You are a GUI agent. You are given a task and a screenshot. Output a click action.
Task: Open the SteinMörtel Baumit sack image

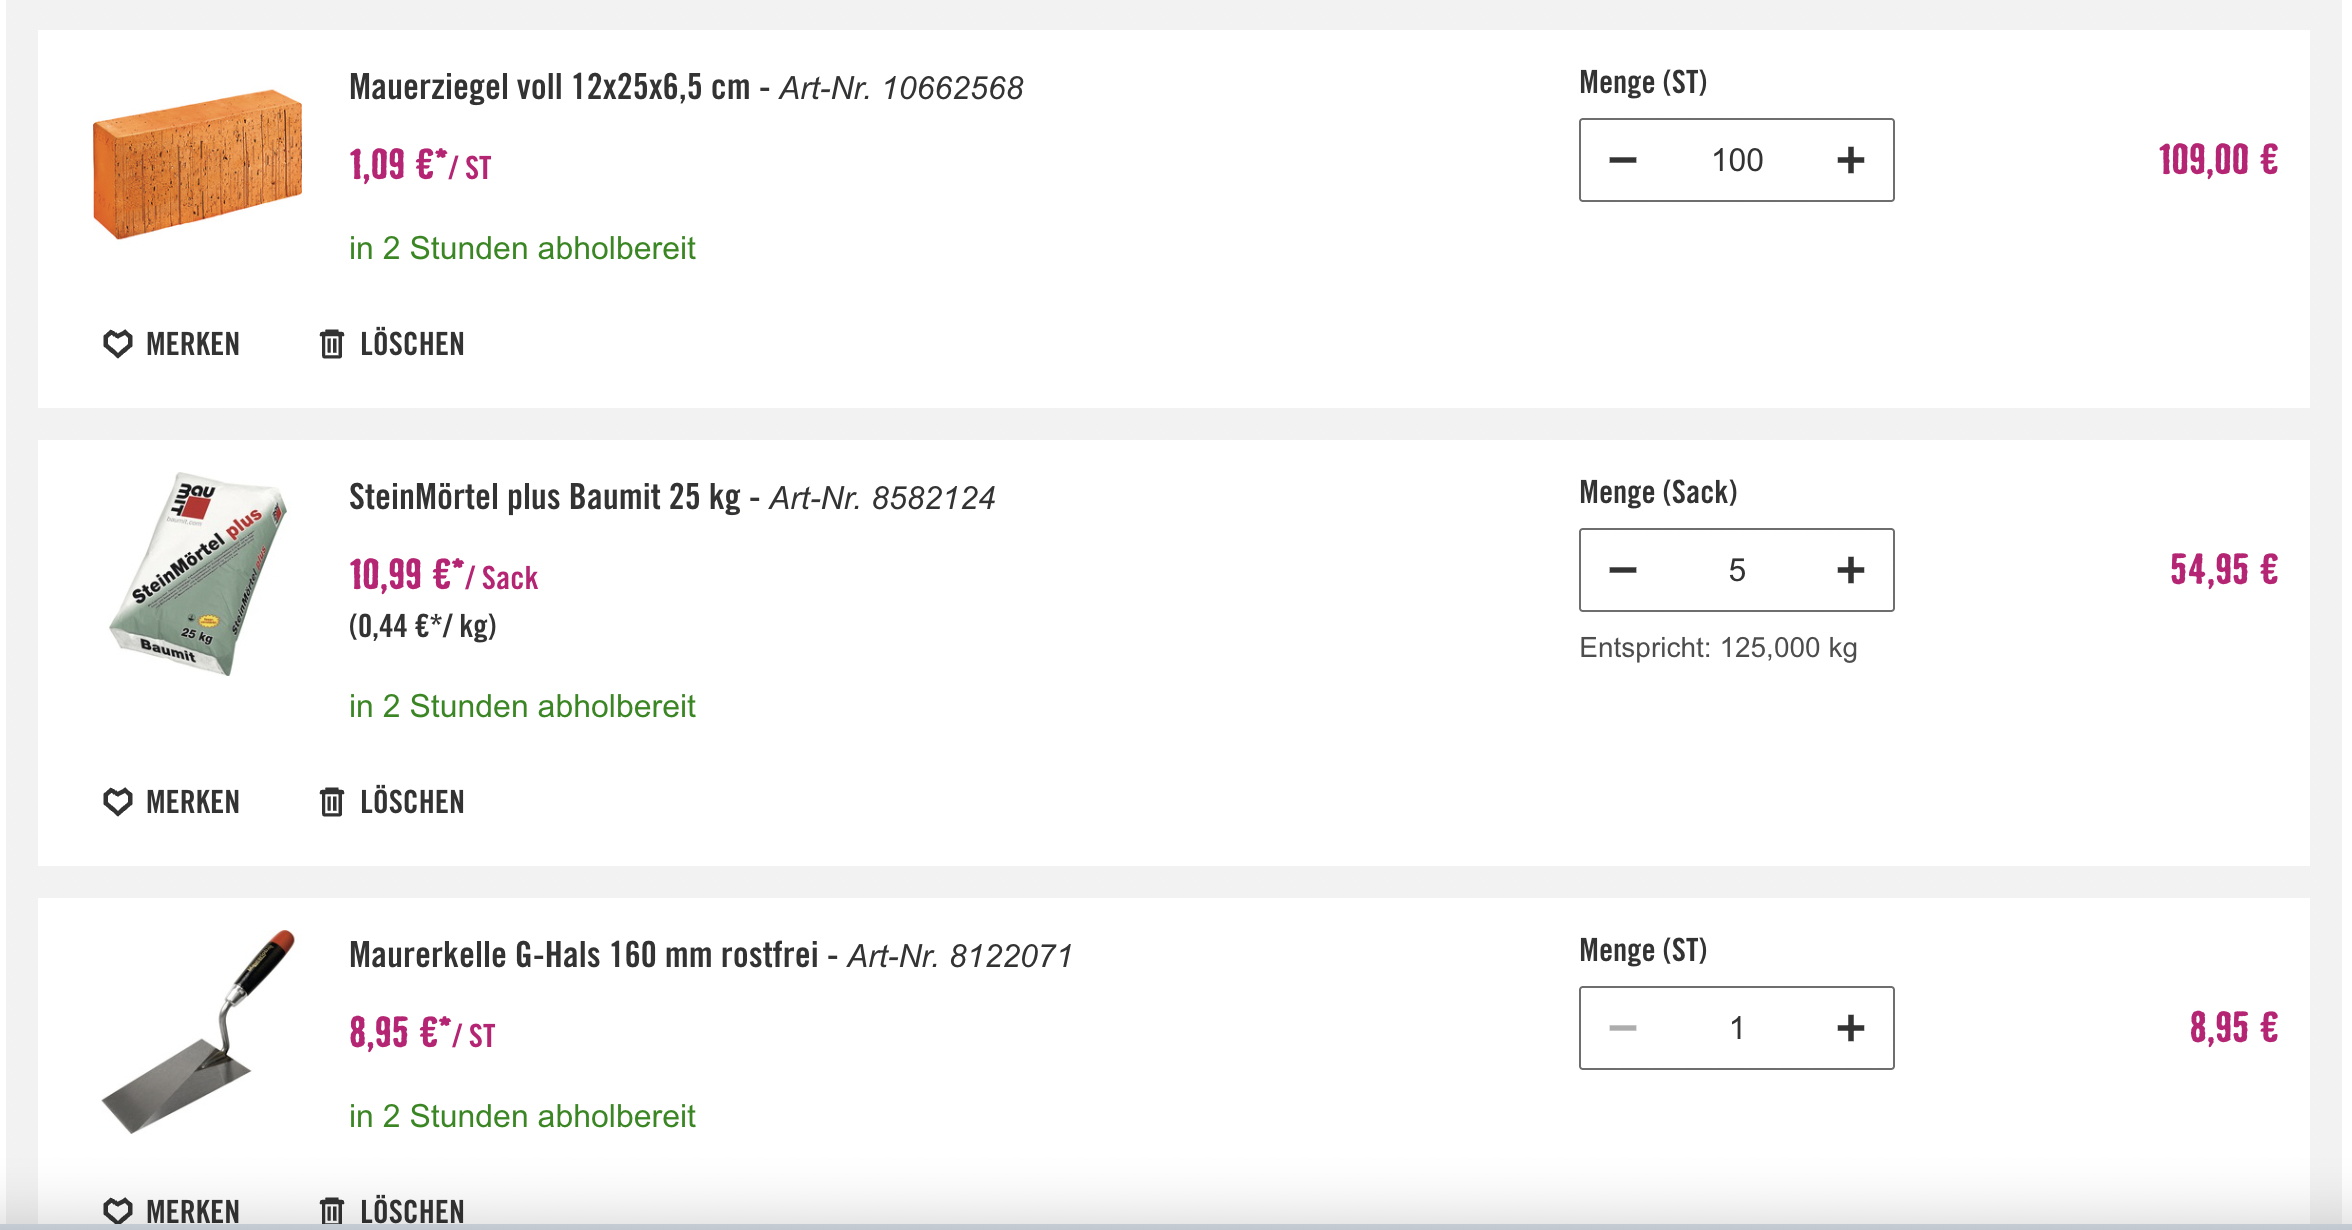tap(198, 573)
